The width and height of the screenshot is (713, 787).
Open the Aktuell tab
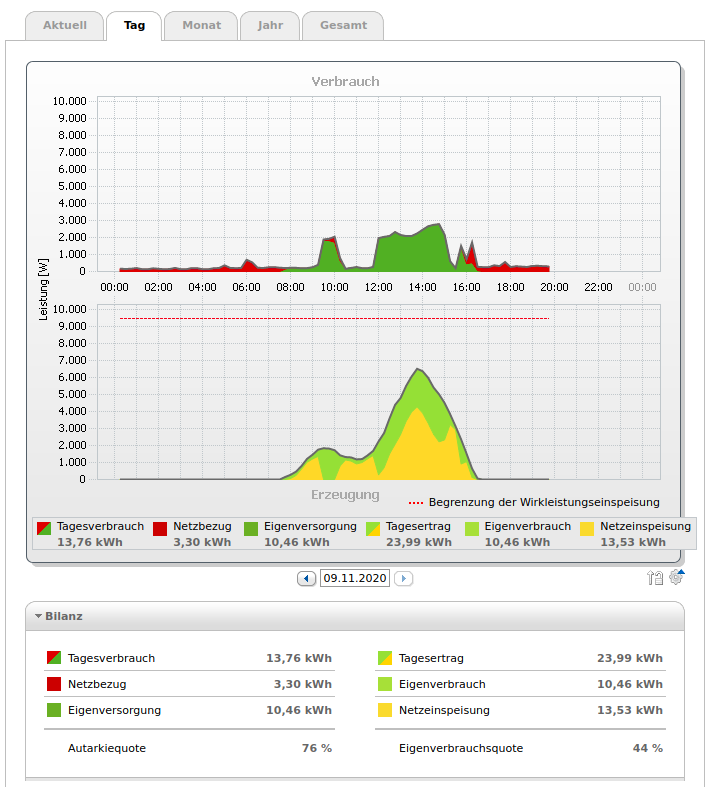coord(65,26)
